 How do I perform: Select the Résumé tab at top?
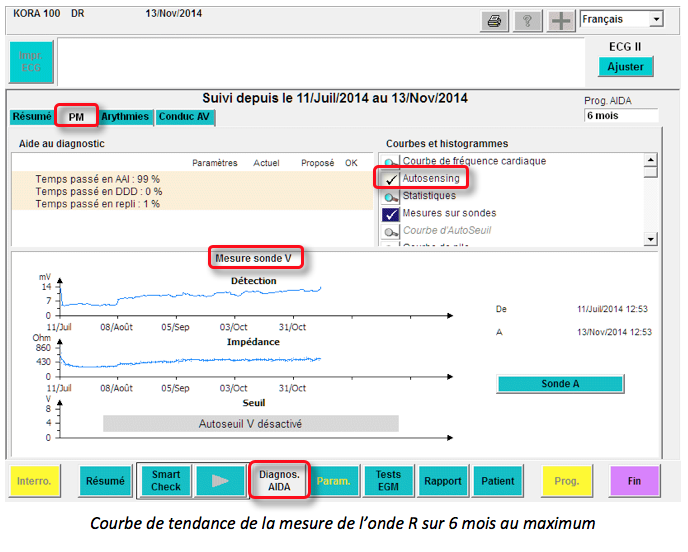pyautogui.click(x=32, y=117)
